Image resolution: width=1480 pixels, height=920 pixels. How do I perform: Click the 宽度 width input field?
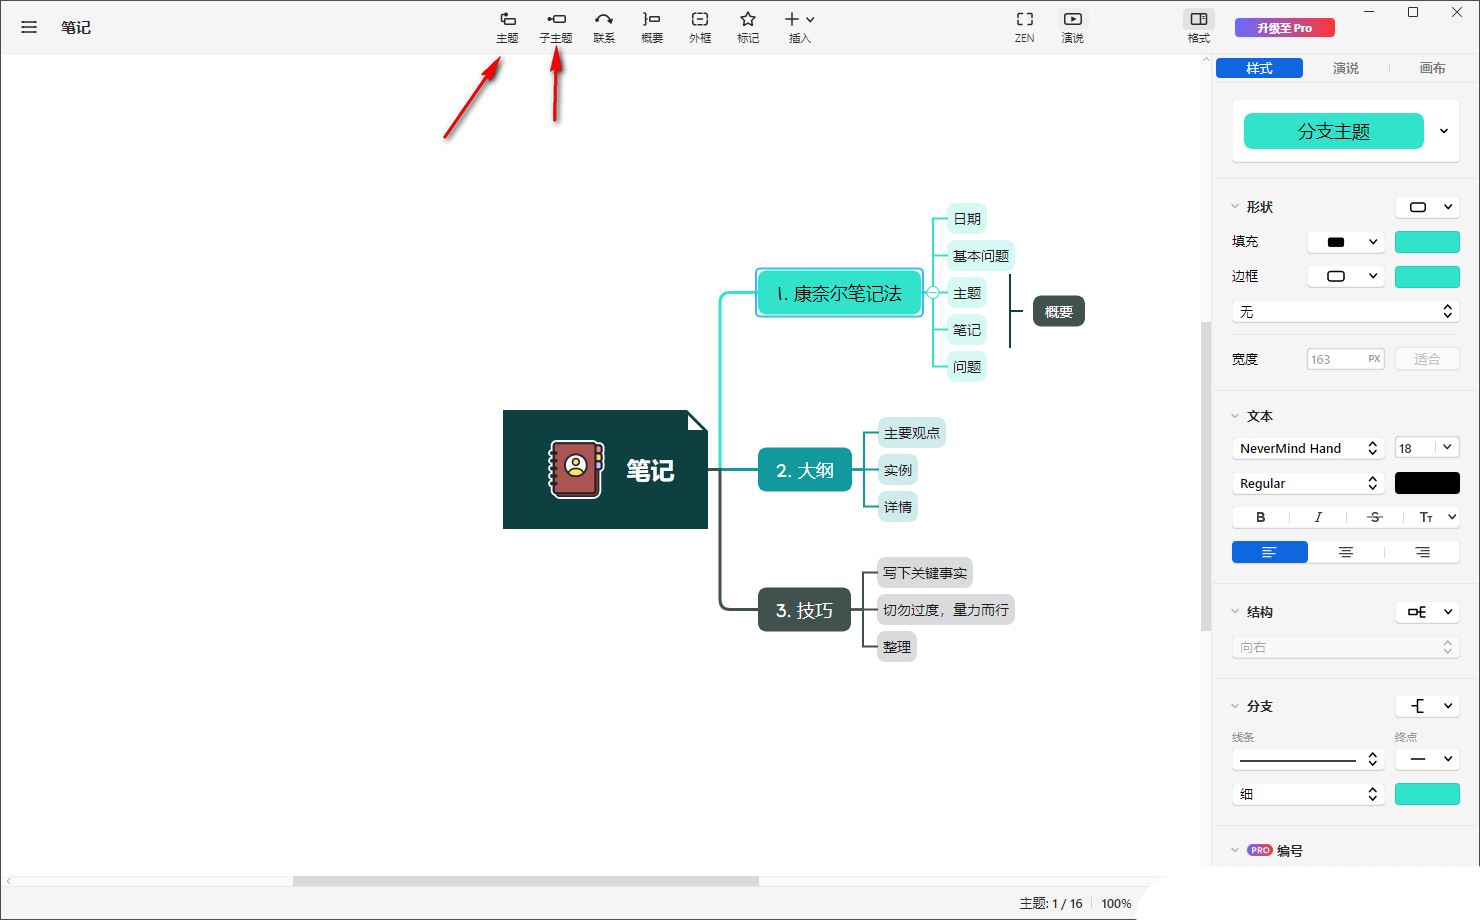coord(1345,359)
